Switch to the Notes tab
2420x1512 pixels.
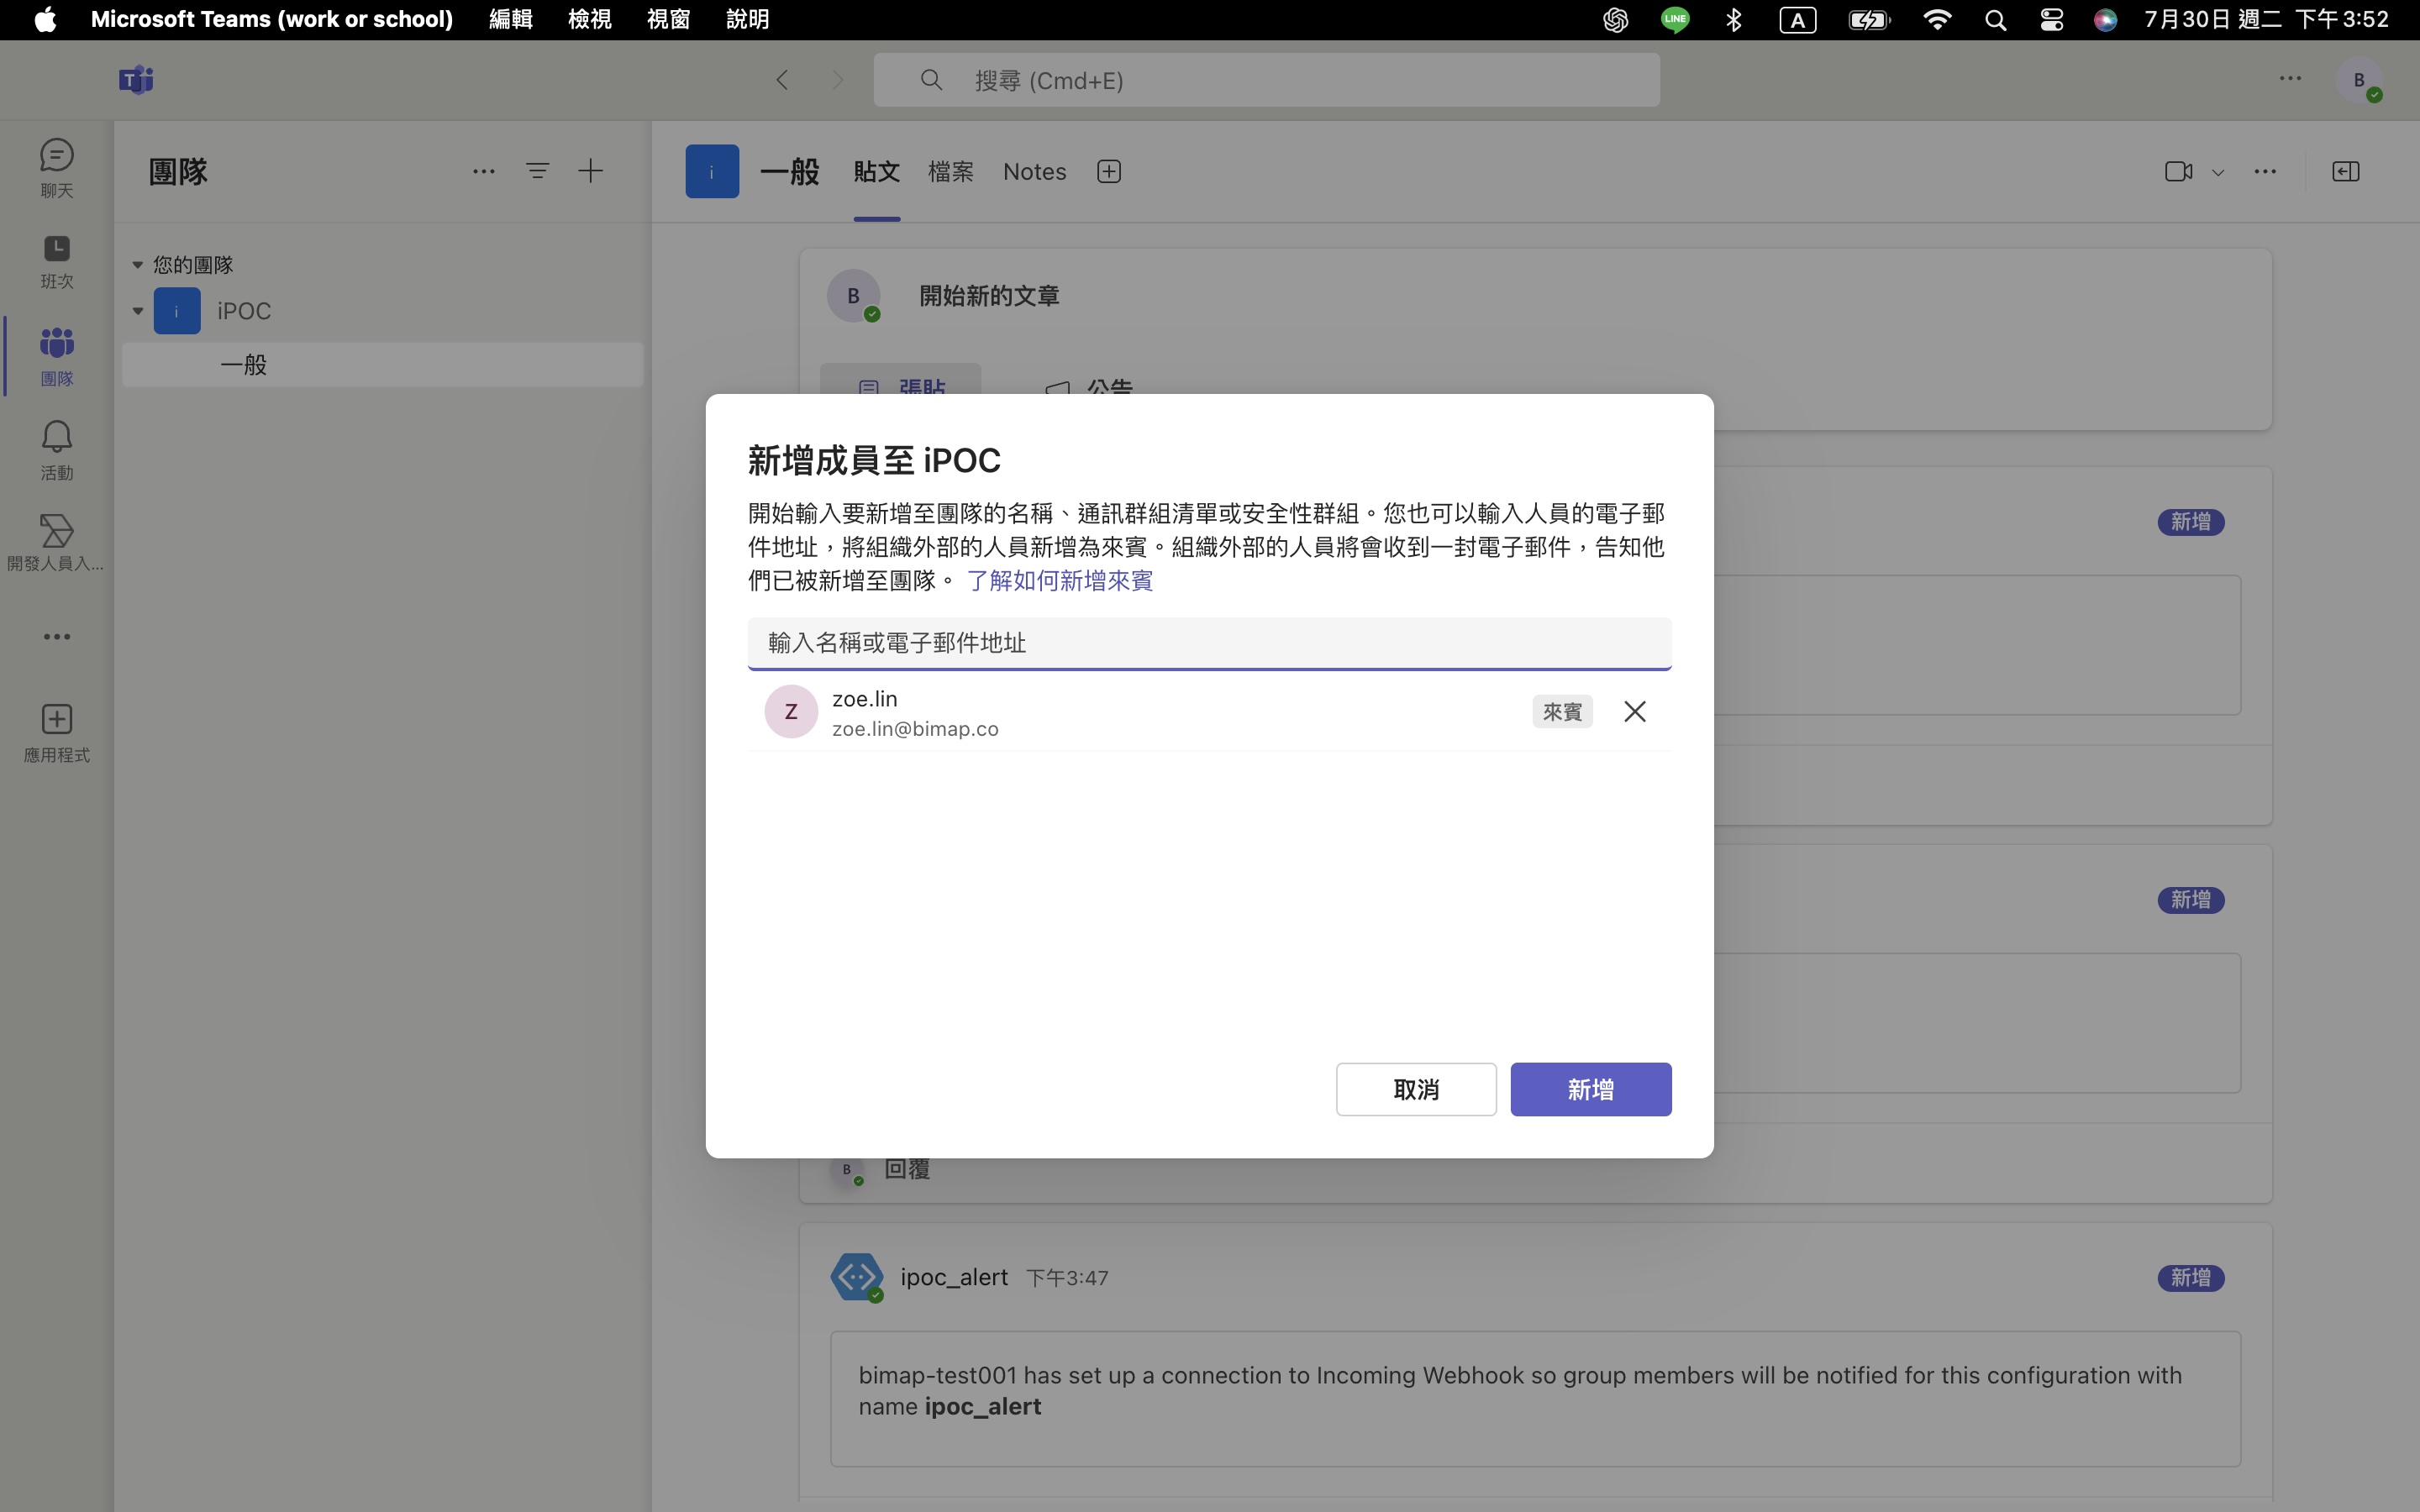point(1035,172)
